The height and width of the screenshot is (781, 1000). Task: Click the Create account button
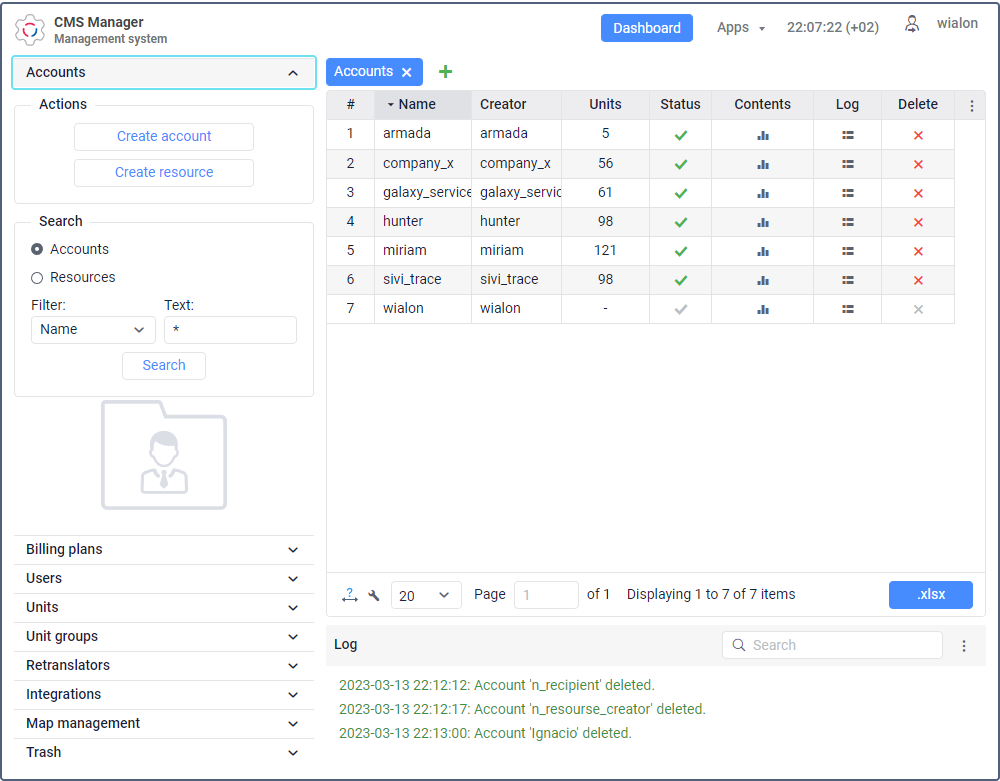164,137
